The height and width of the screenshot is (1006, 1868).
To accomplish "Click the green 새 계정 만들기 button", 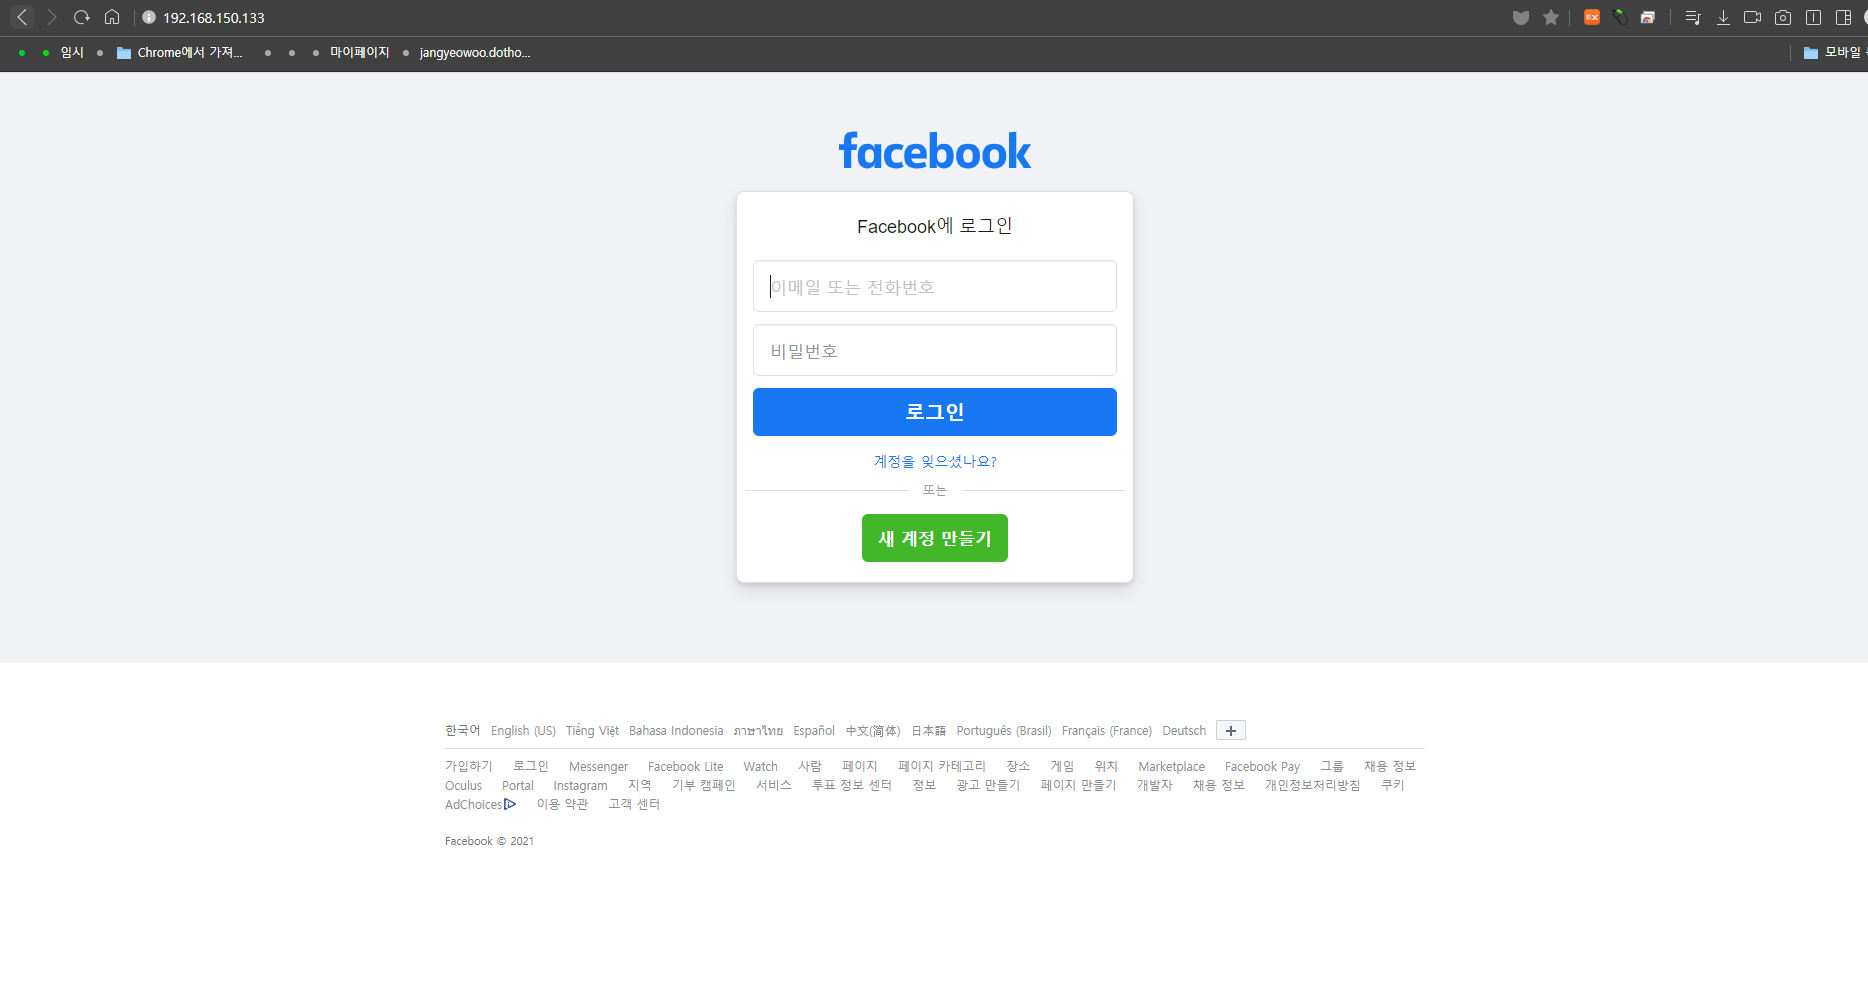I will point(935,538).
